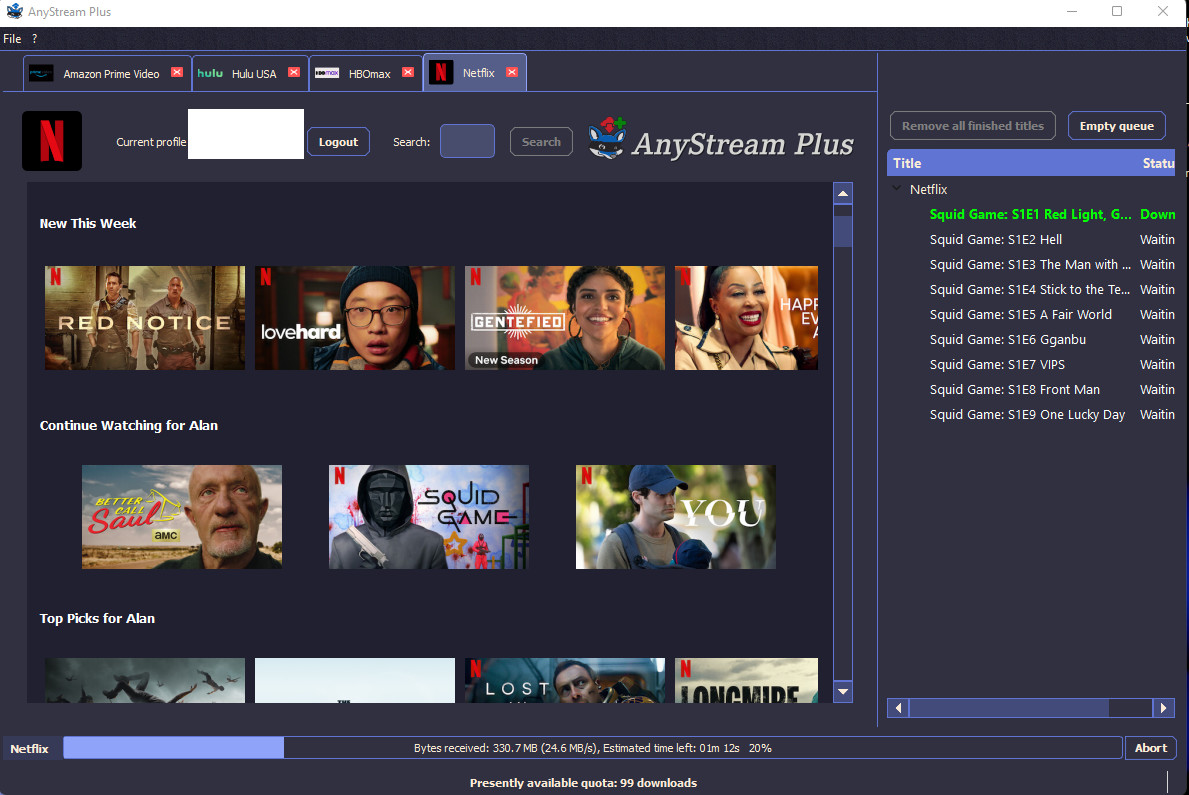Click the large Netflix logo beside profile

click(52, 141)
